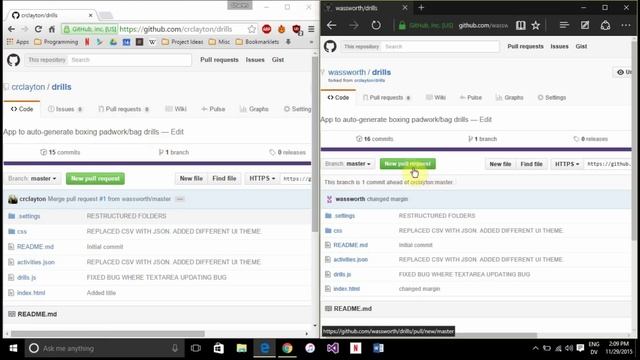The height and width of the screenshot is (360, 640).
Task: Click New pull request in Chrome window
Action: pos(95,178)
